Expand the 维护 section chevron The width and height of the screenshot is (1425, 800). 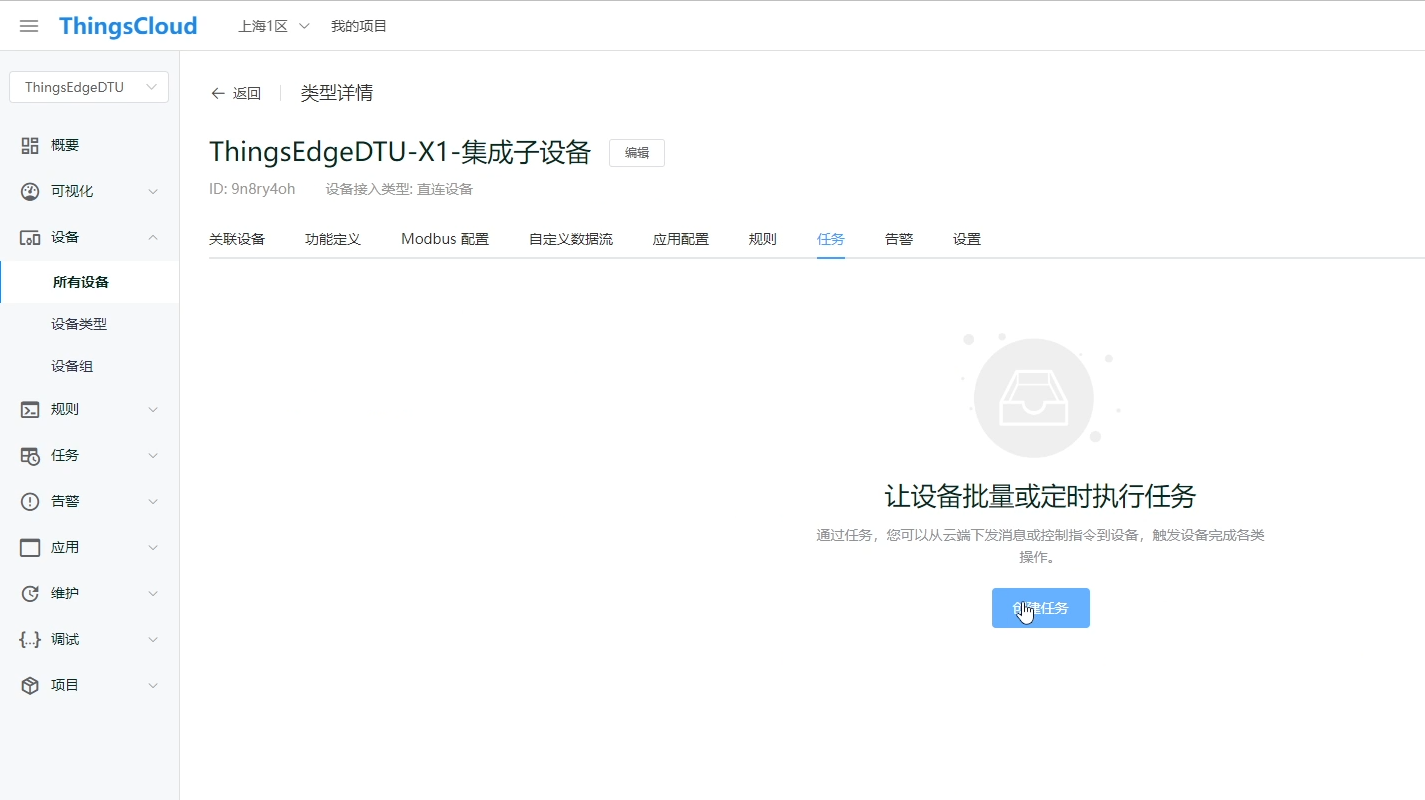pyautogui.click(x=153, y=593)
